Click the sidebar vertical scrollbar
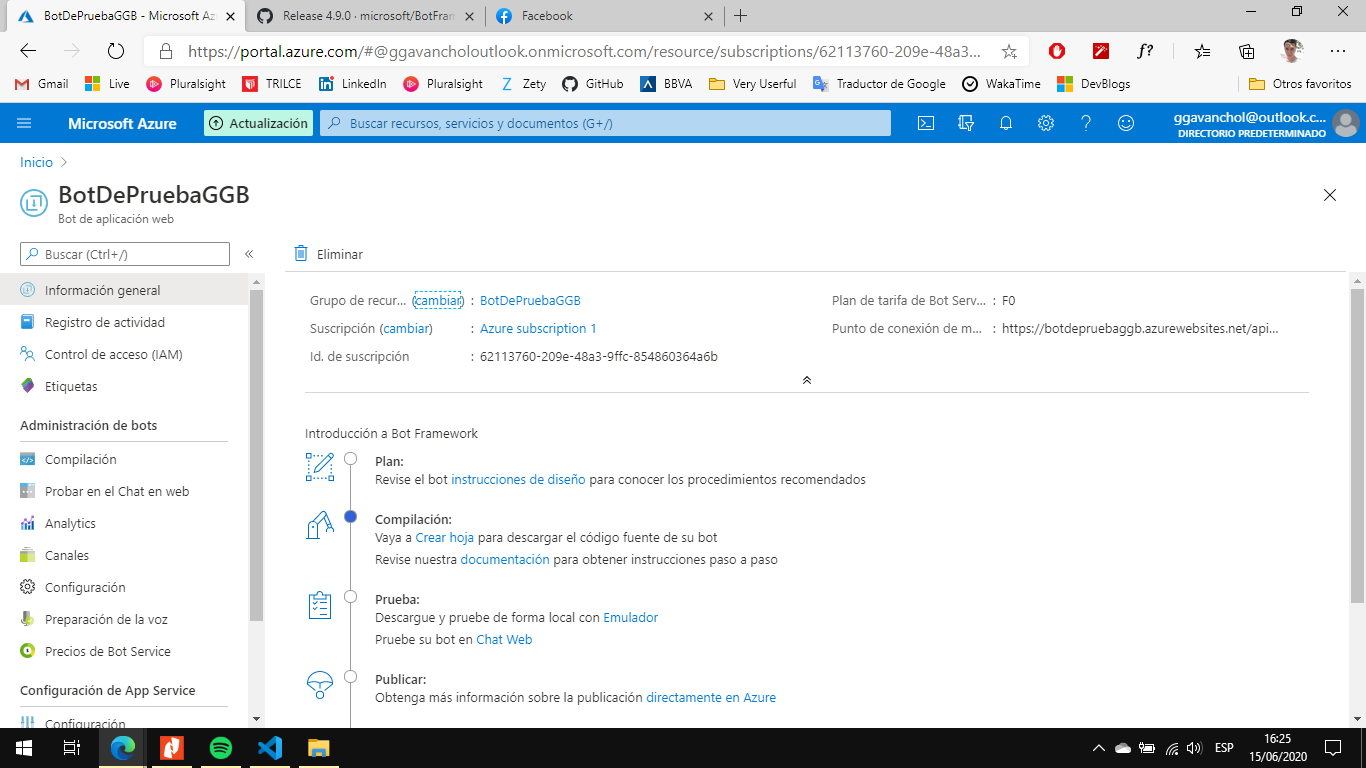Screen dimensions: 1366x768 point(256,455)
